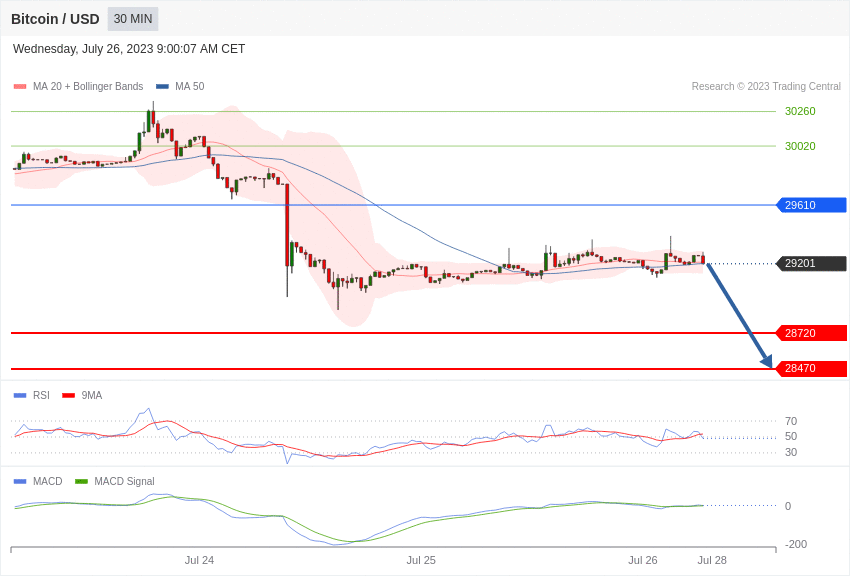Click the MA 50 legend label
The height and width of the screenshot is (576, 850).
pos(190,86)
